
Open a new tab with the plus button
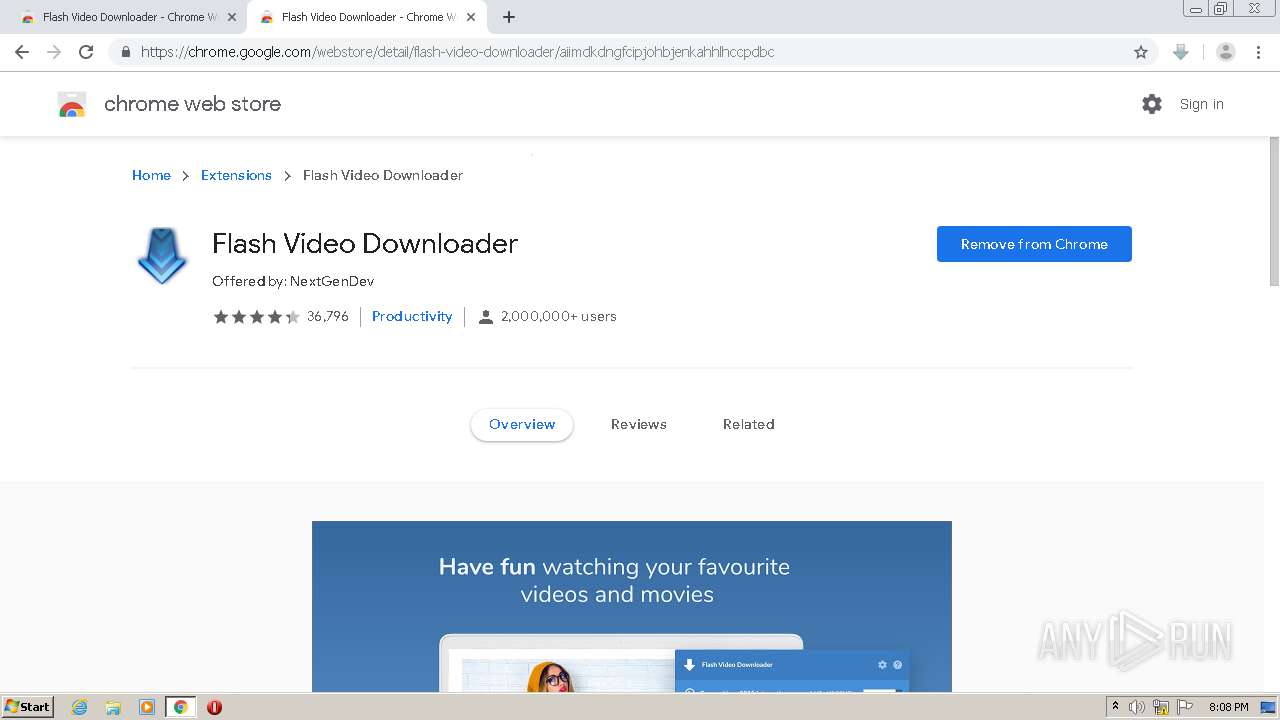point(509,17)
